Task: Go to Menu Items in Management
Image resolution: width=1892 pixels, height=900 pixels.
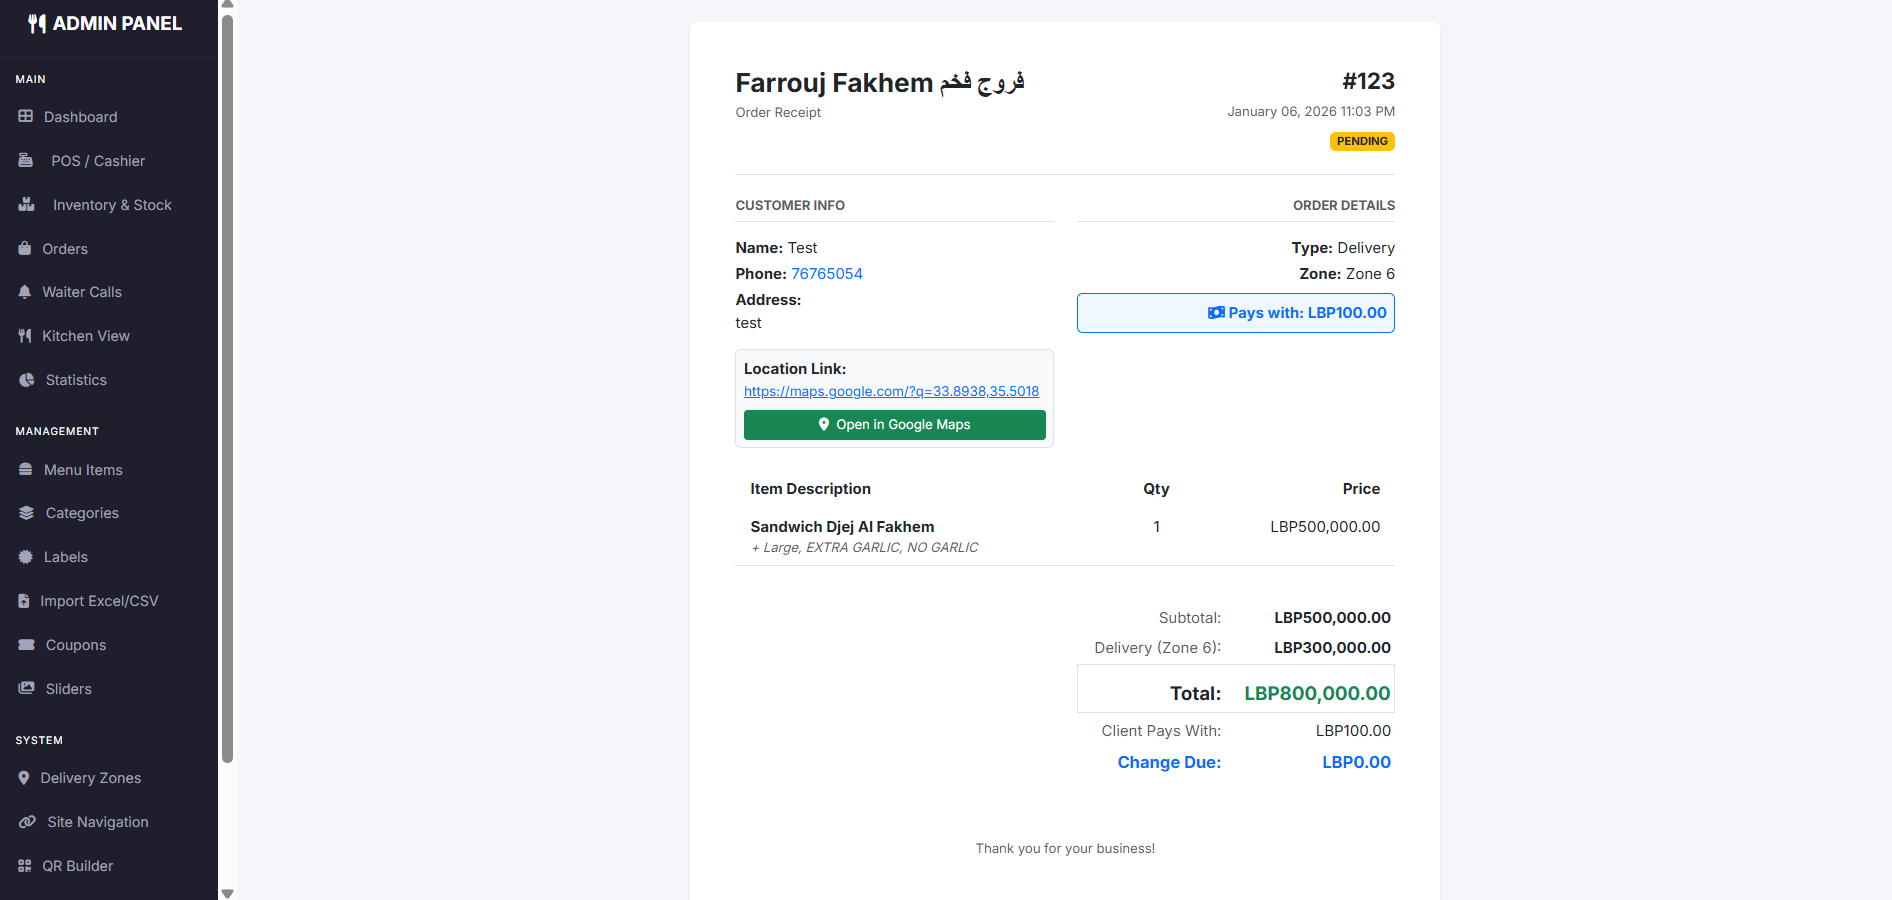Action: point(83,470)
